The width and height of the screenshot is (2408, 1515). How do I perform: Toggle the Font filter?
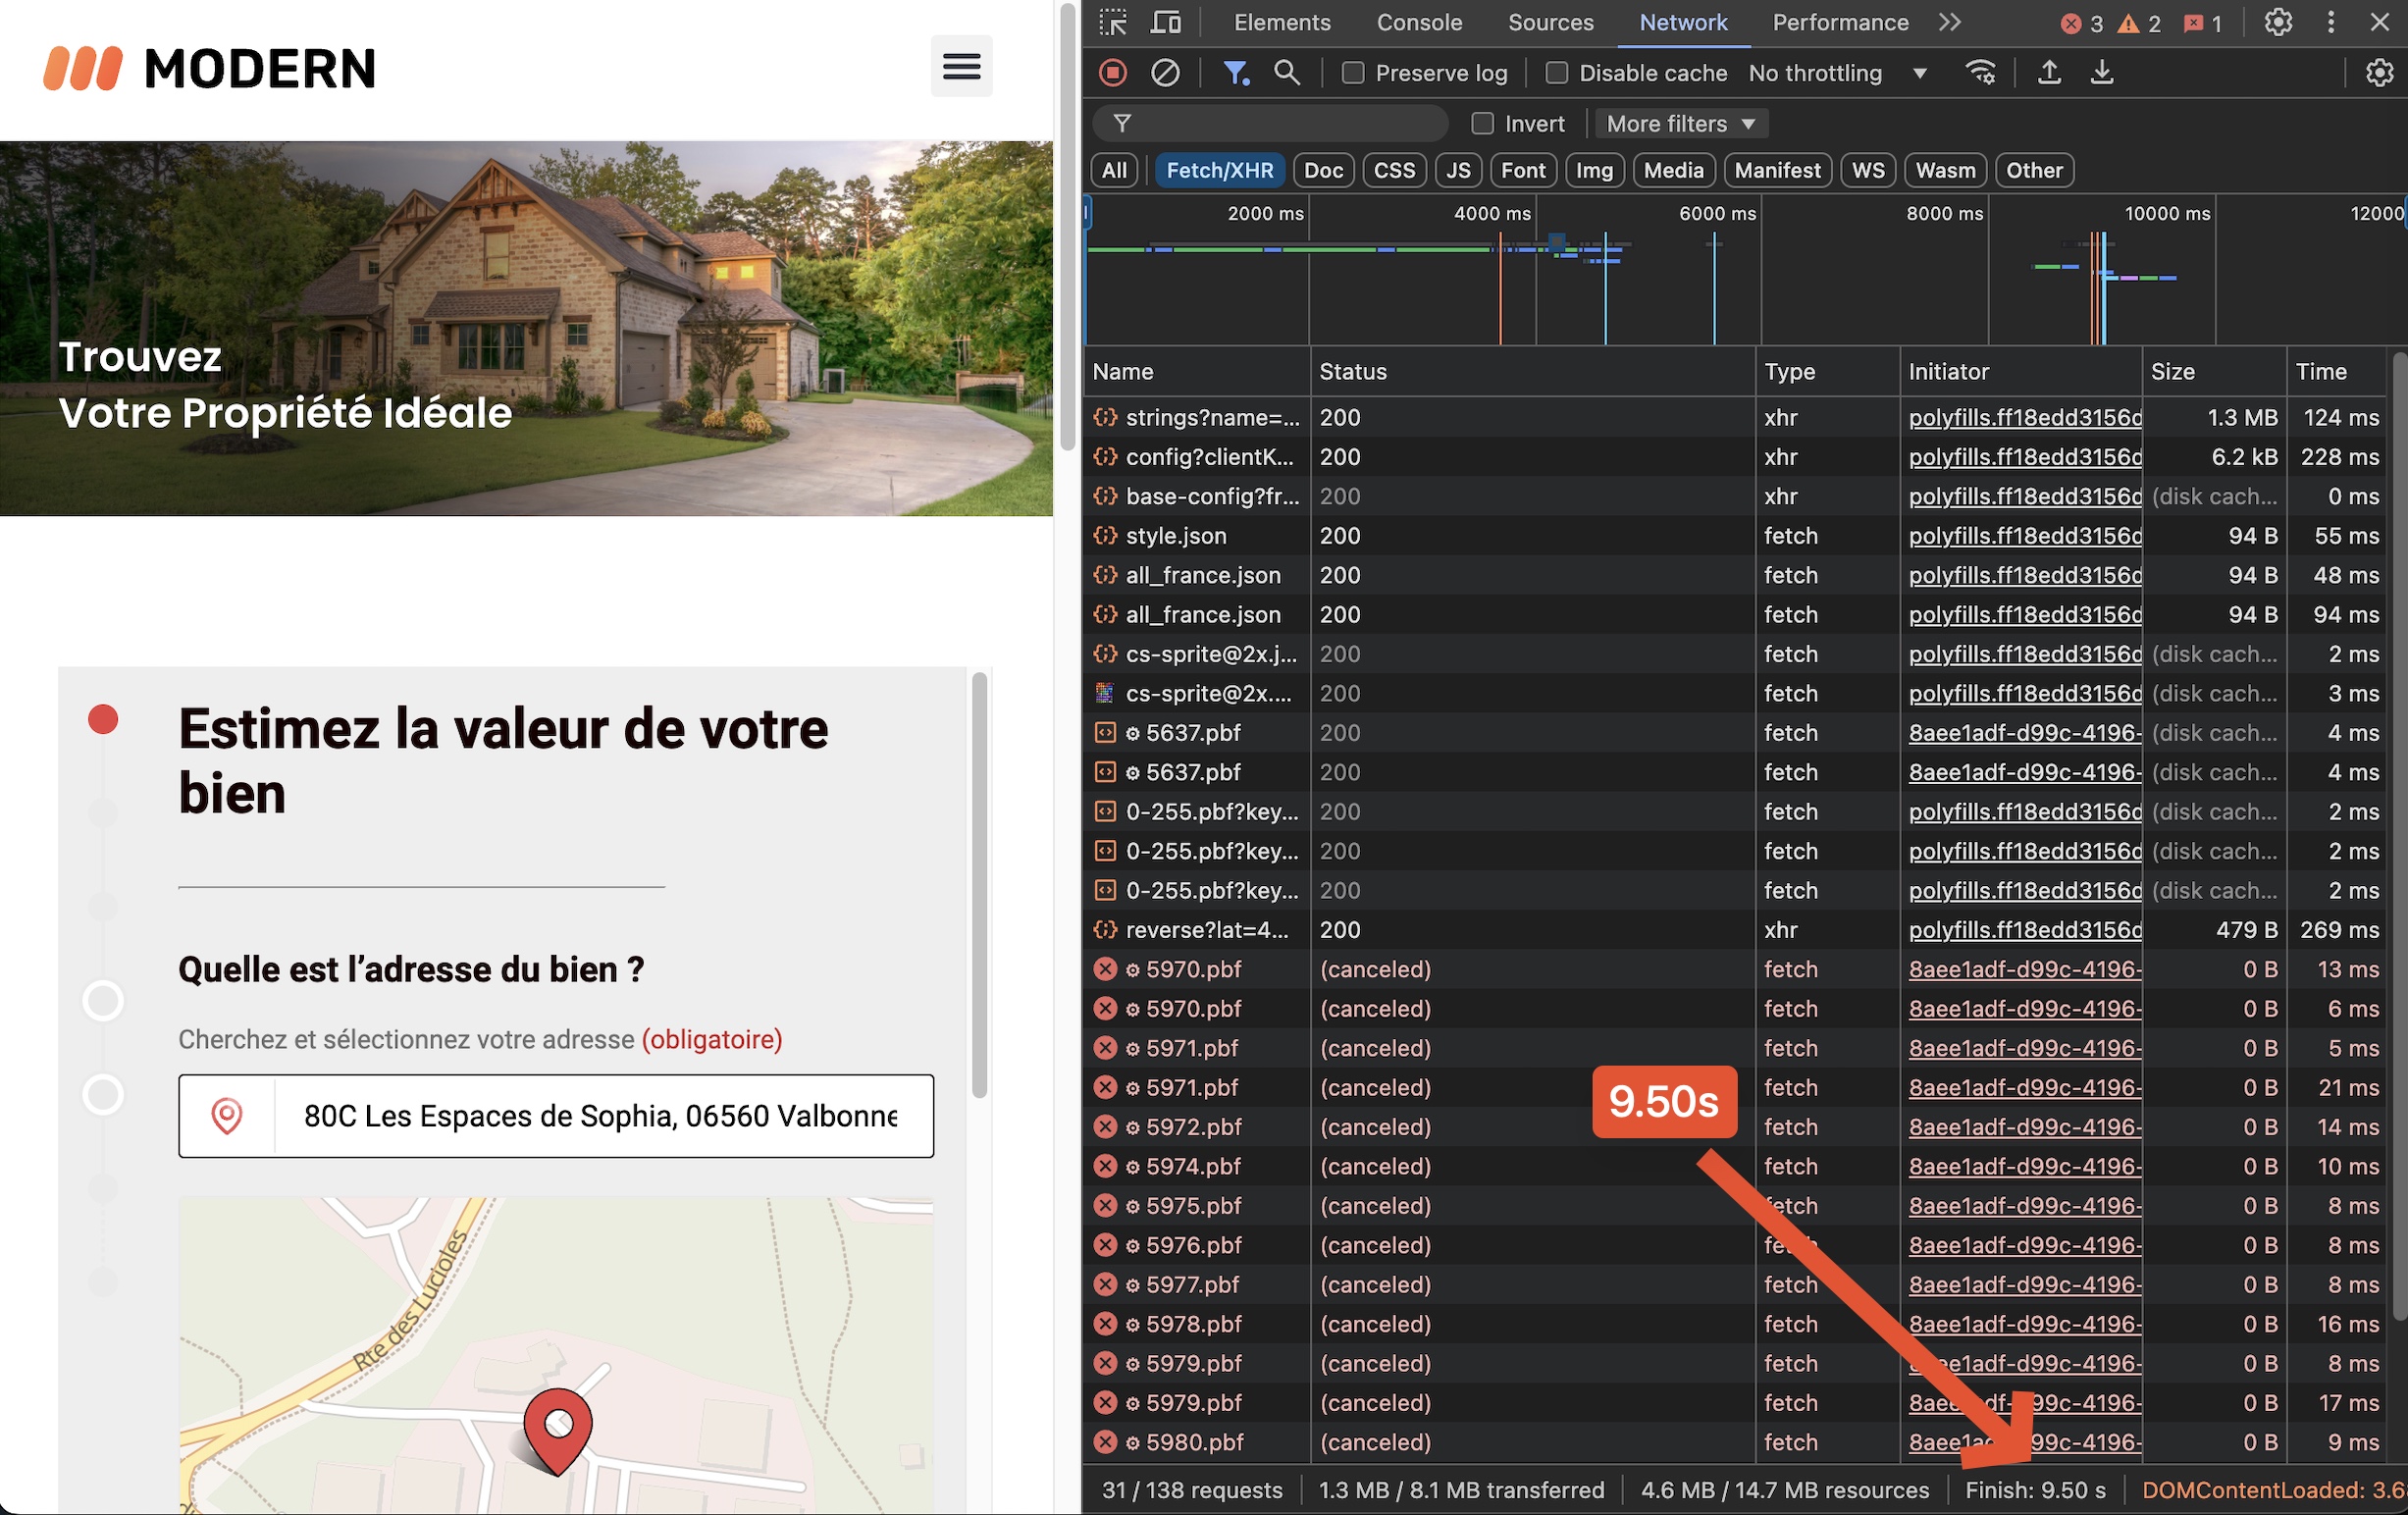[x=1522, y=170]
